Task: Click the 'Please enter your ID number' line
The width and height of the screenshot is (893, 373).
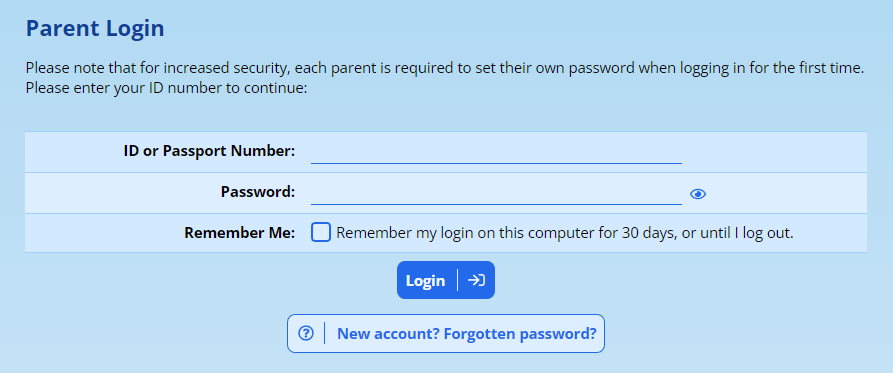Action: point(166,89)
